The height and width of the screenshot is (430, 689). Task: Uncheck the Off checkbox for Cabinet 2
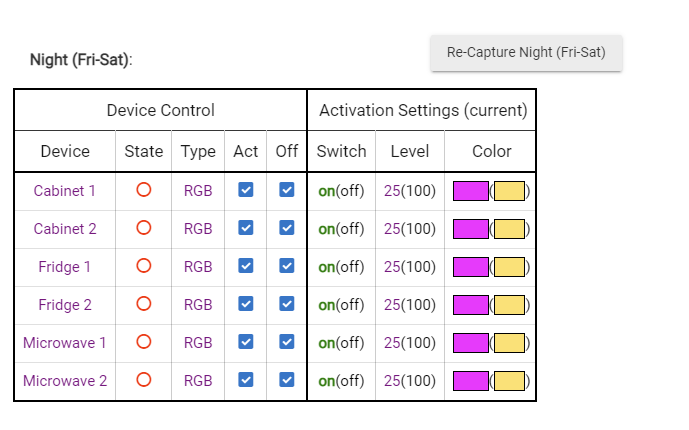coord(287,228)
